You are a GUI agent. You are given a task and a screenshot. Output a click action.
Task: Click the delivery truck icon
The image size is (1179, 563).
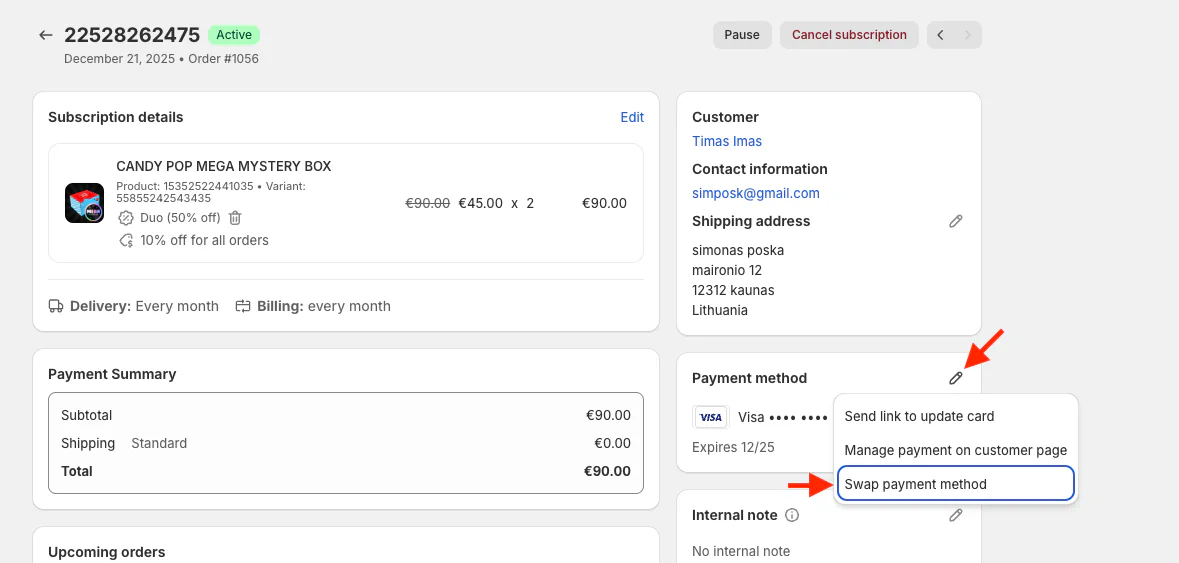point(56,306)
